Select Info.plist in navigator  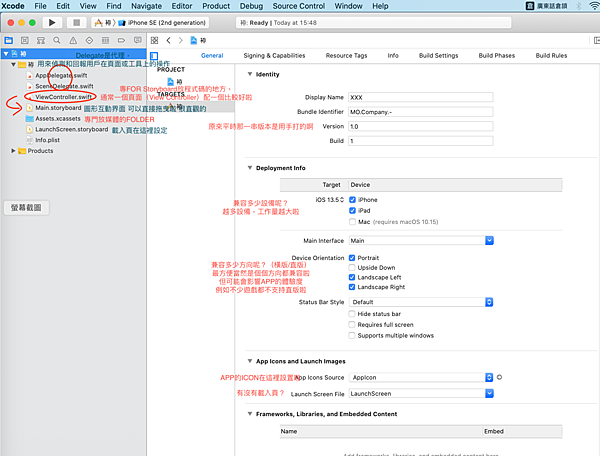pyautogui.click(x=47, y=140)
